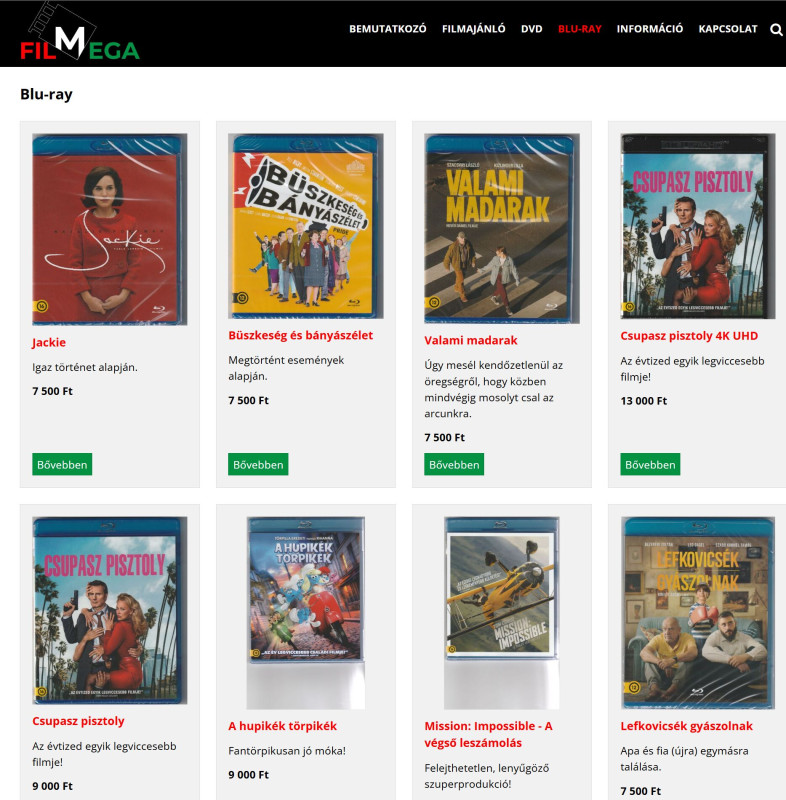Click the Bővebben button under Jackie
The width and height of the screenshot is (786, 800).
click(62, 464)
